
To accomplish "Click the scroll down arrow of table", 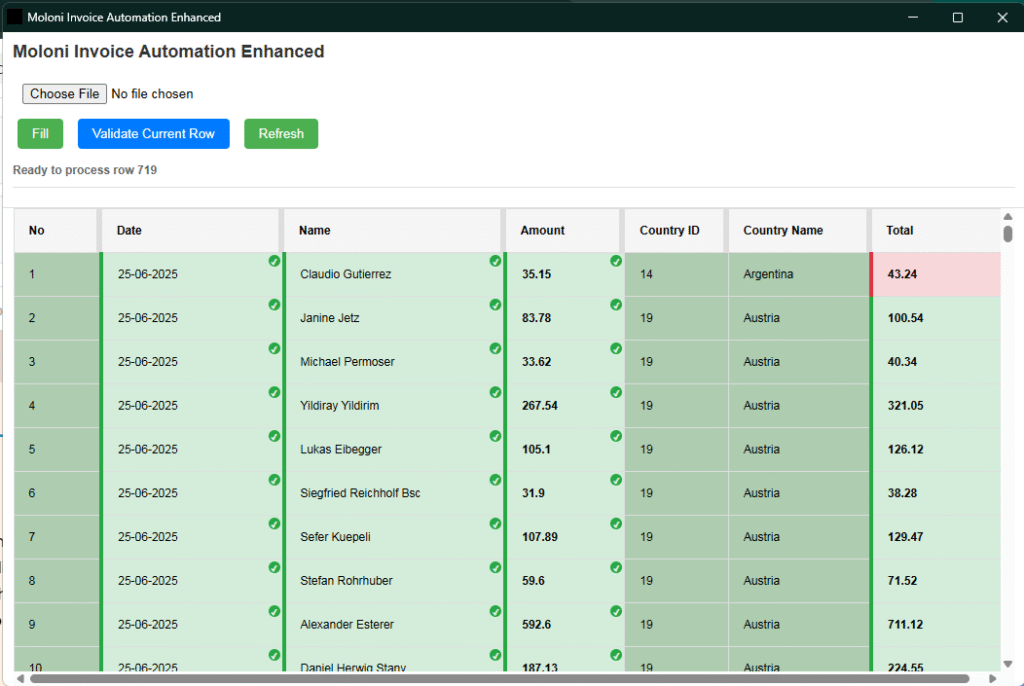I will (1008, 664).
